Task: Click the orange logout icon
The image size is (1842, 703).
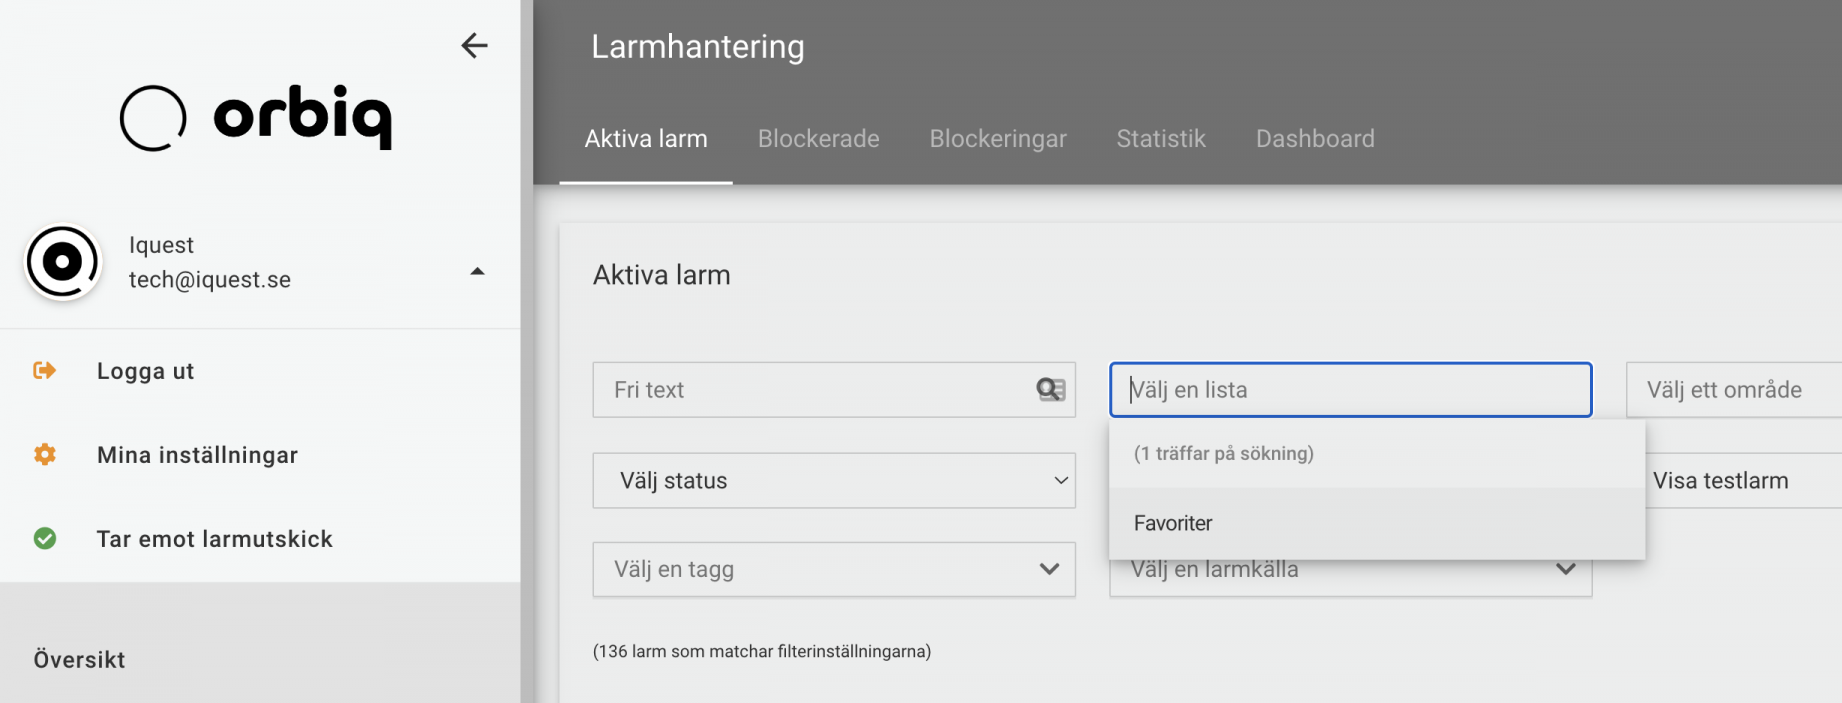Action: tap(44, 371)
